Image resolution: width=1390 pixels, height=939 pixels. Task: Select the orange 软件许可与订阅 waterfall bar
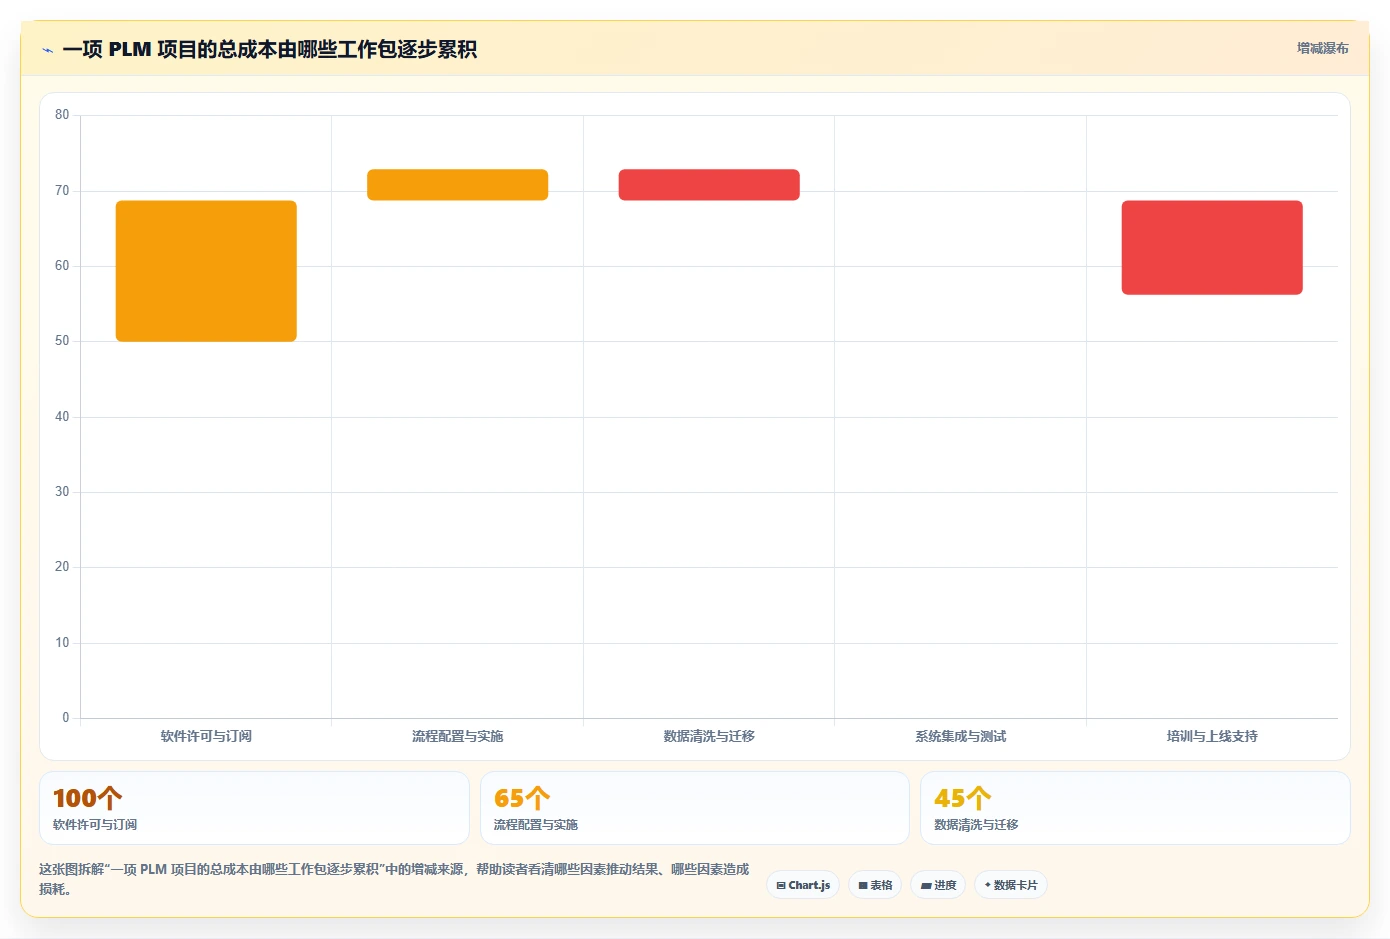point(206,271)
